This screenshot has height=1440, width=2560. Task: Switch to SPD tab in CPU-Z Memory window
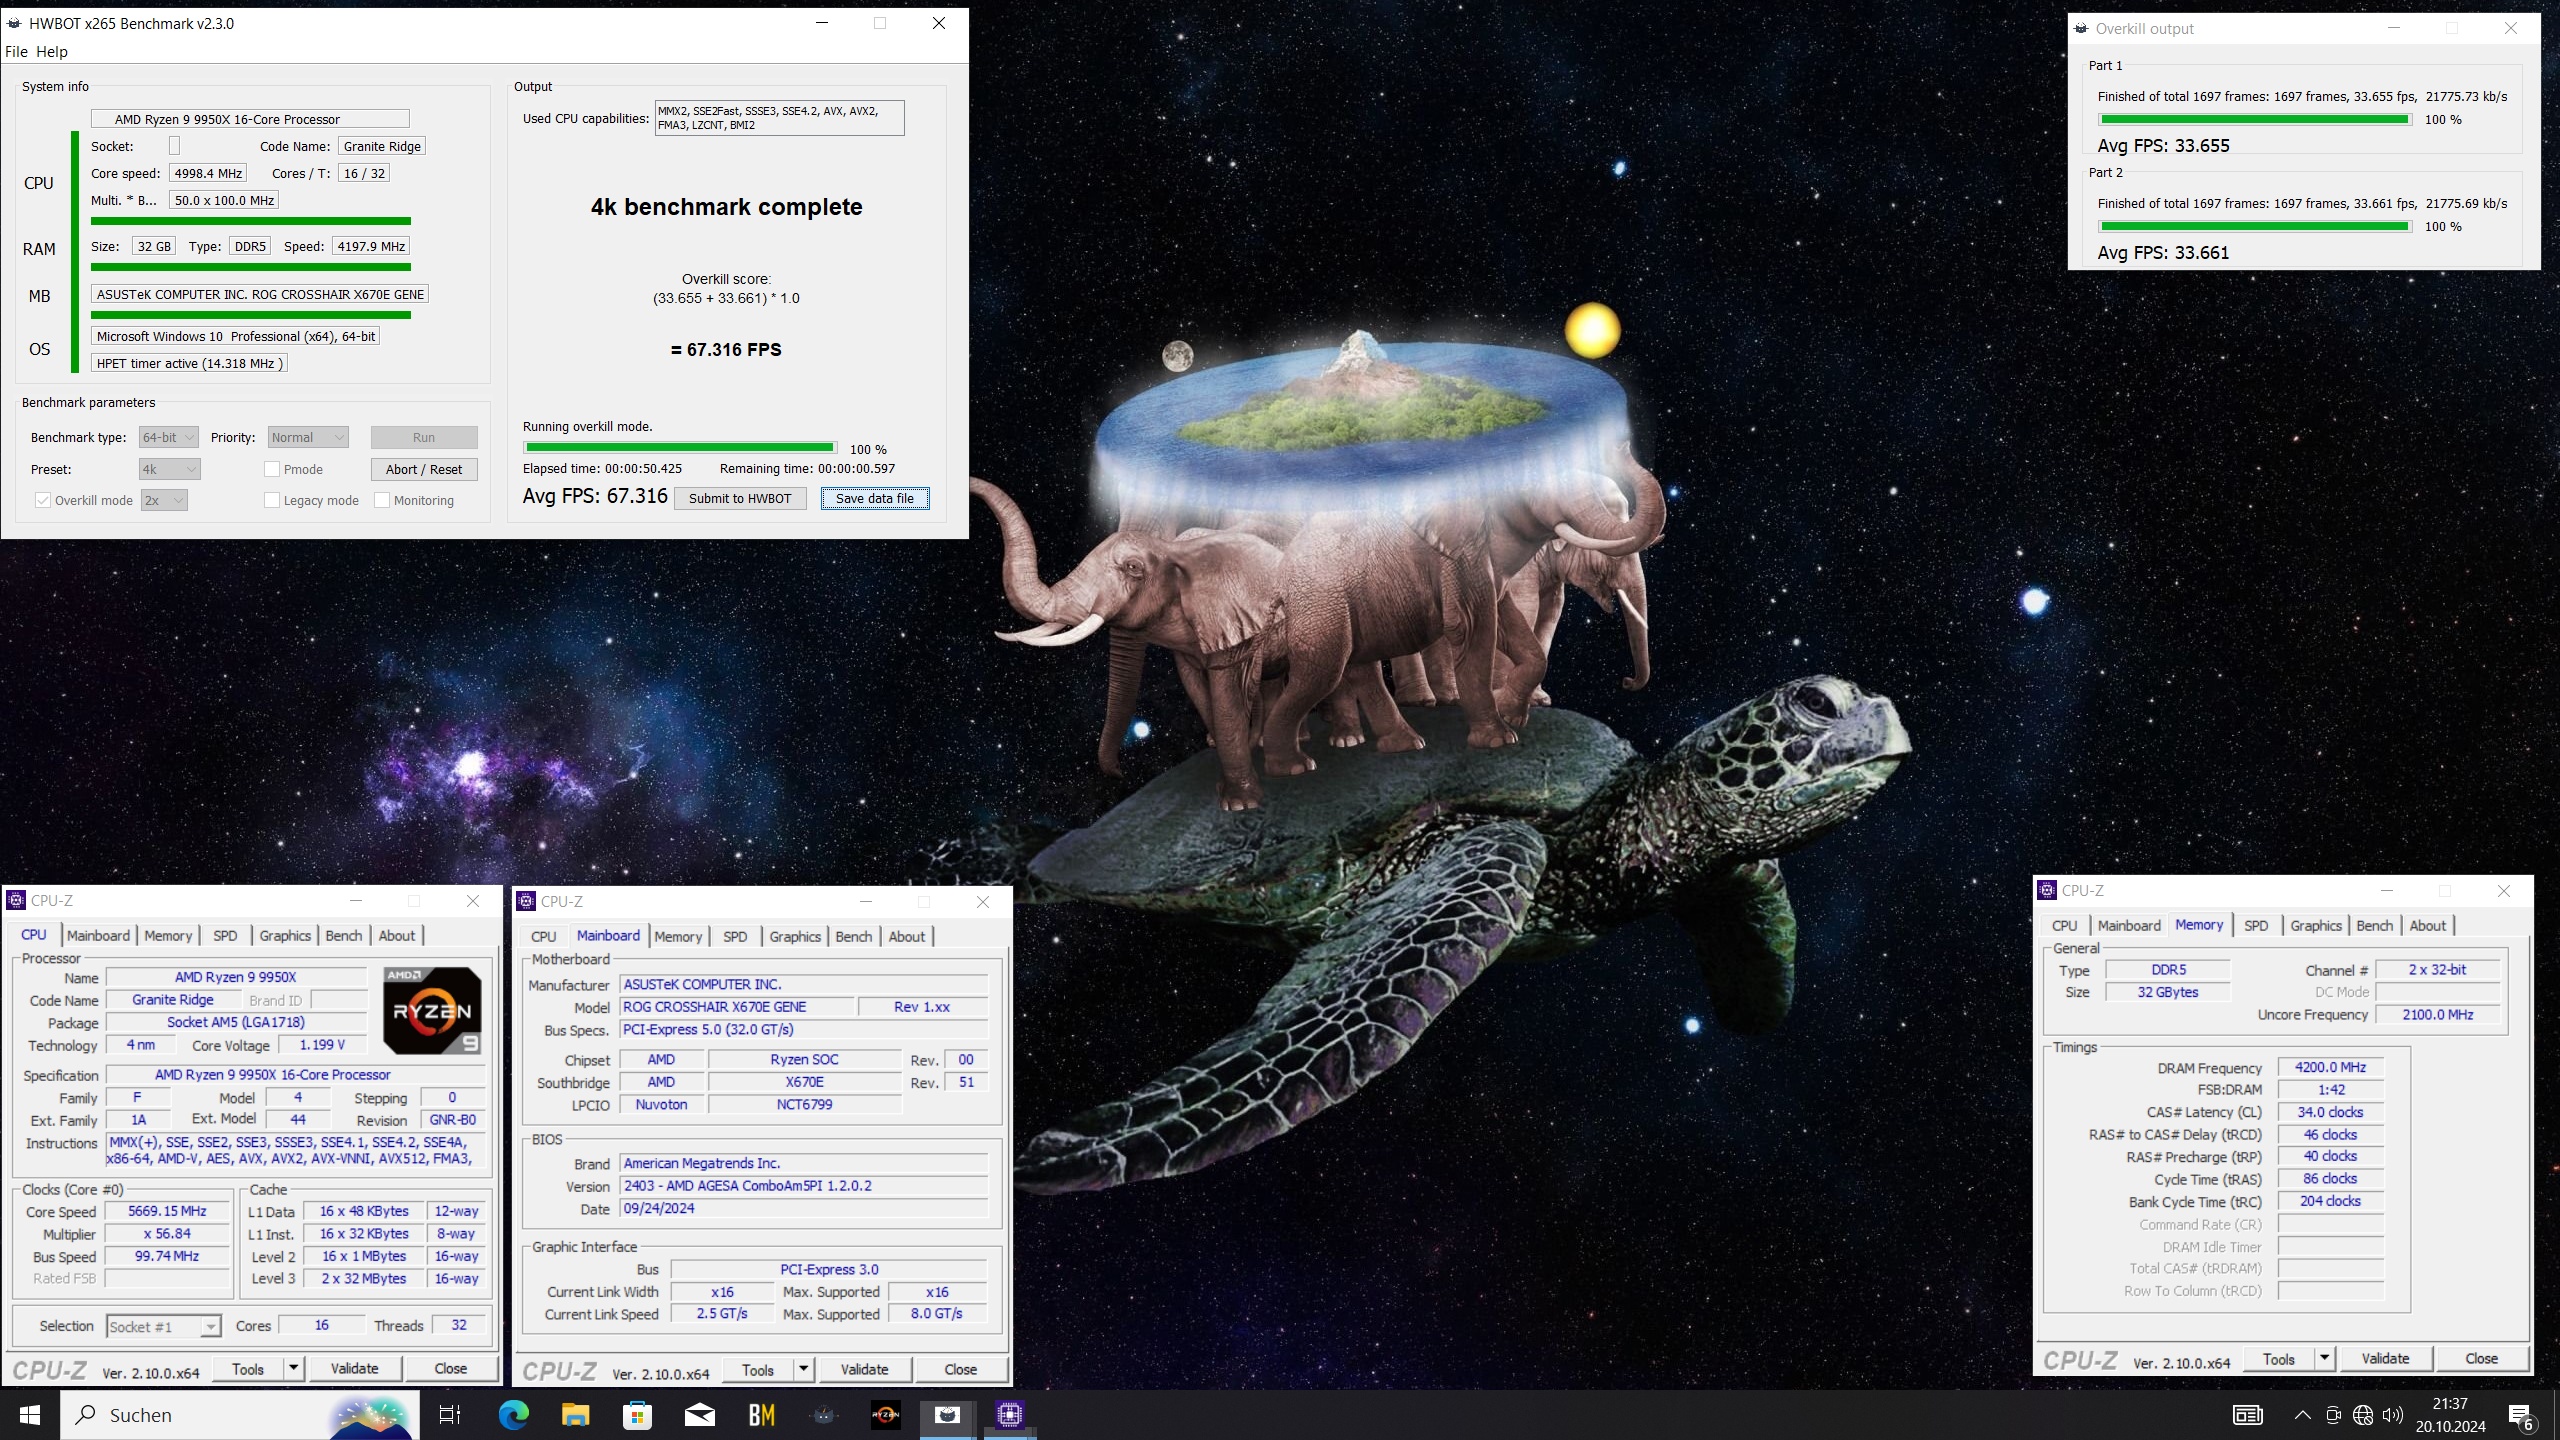click(2255, 926)
